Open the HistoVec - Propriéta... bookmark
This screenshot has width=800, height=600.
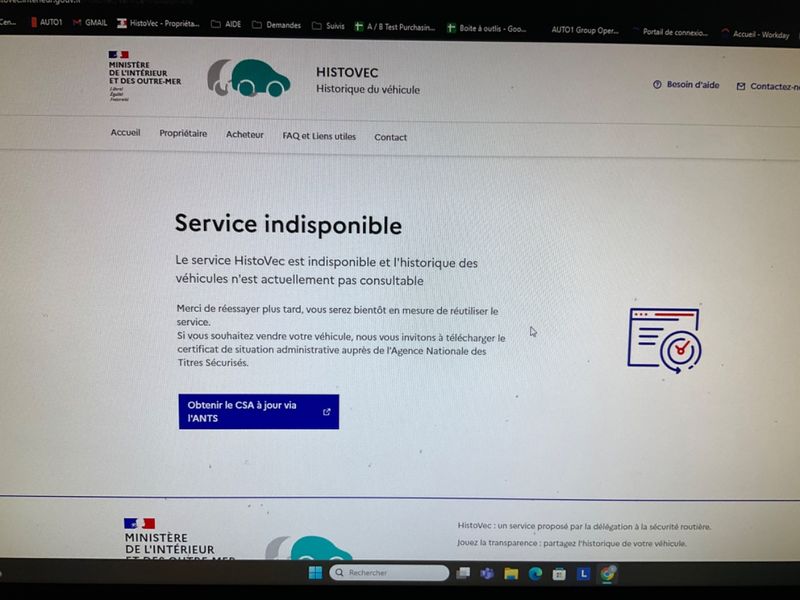[x=158, y=23]
